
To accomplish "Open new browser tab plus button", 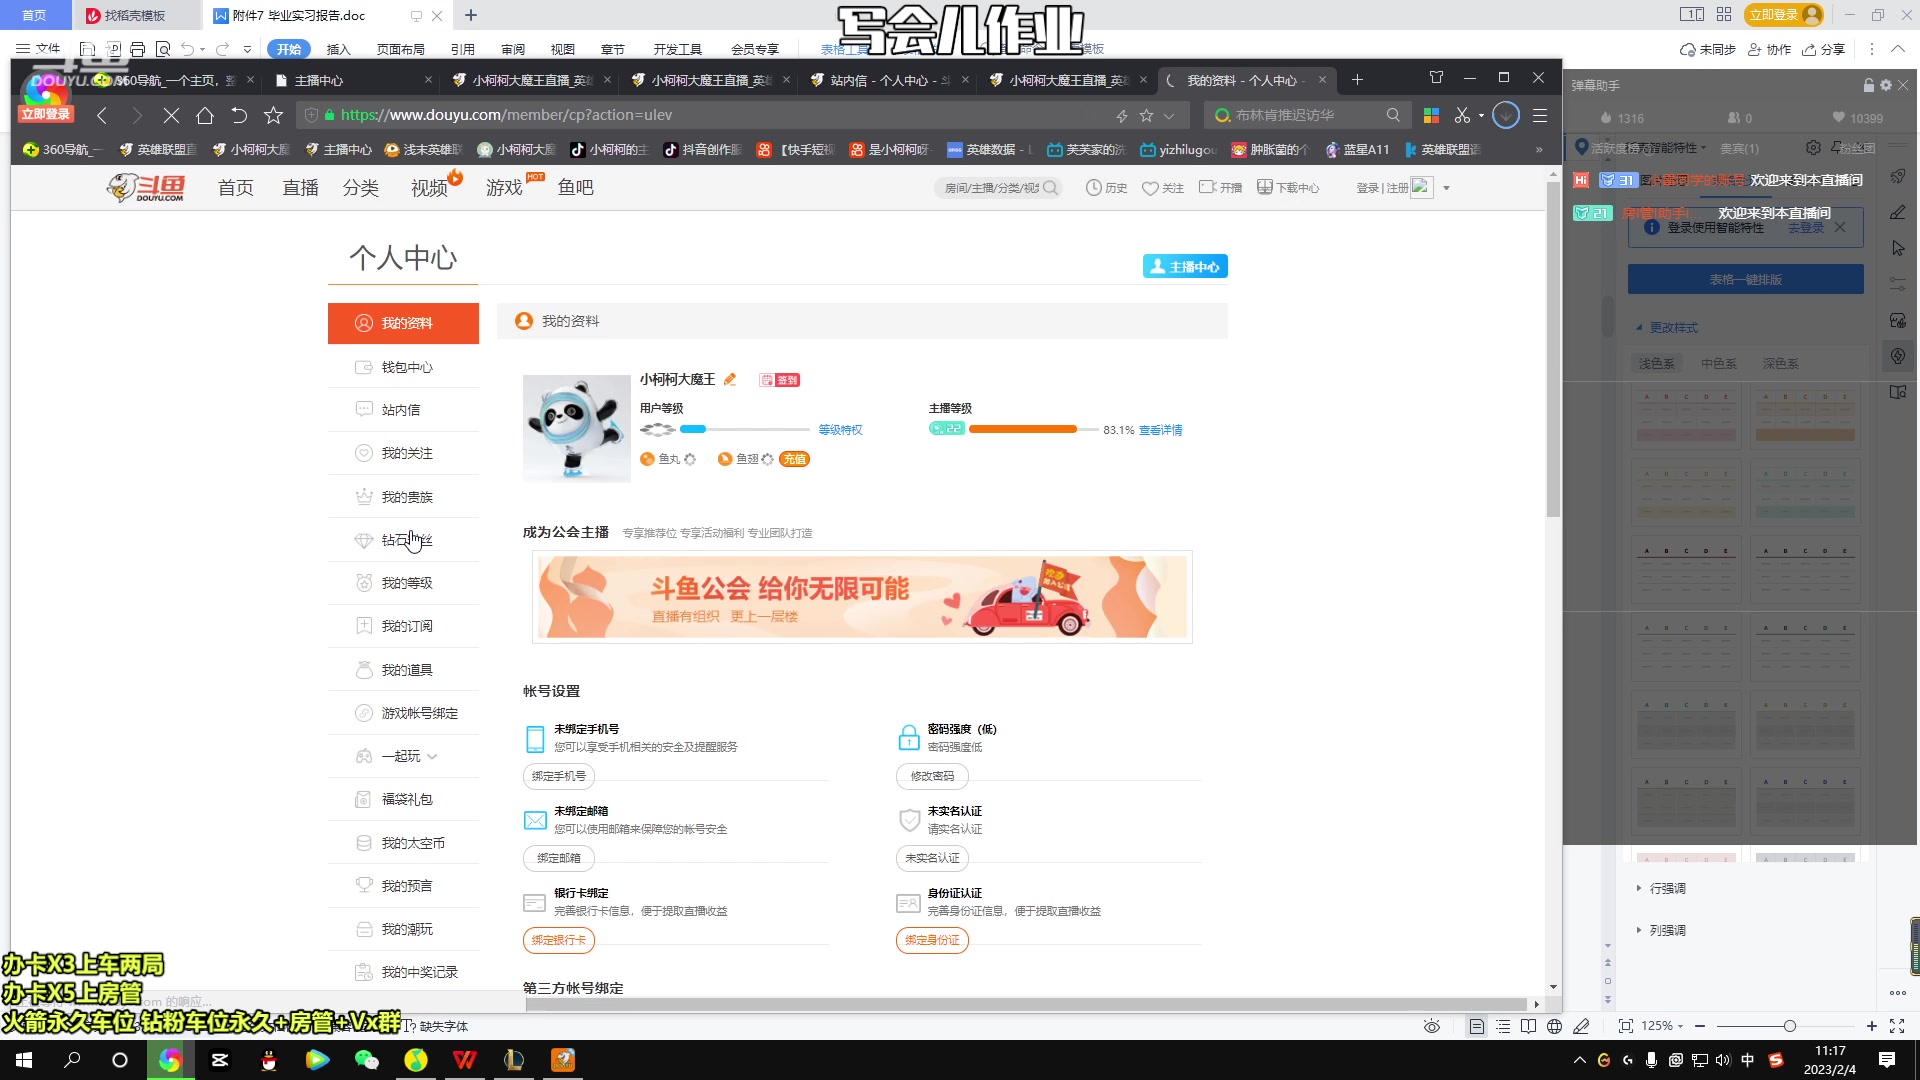I will point(1357,80).
